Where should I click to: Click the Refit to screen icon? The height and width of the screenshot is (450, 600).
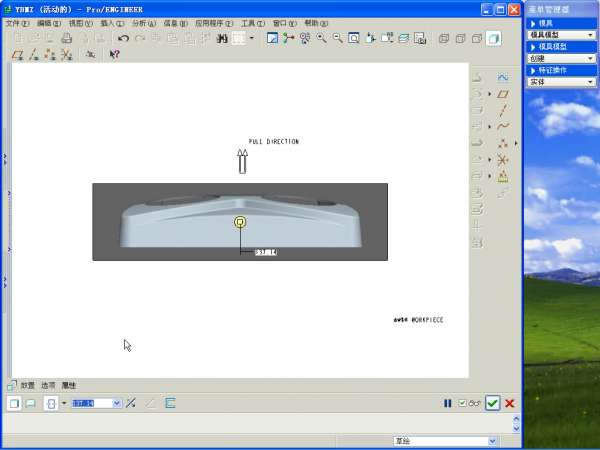click(354, 38)
